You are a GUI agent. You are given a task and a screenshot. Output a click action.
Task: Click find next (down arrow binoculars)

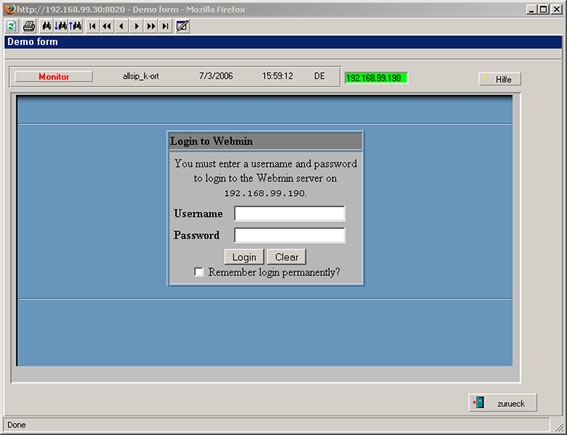point(61,26)
